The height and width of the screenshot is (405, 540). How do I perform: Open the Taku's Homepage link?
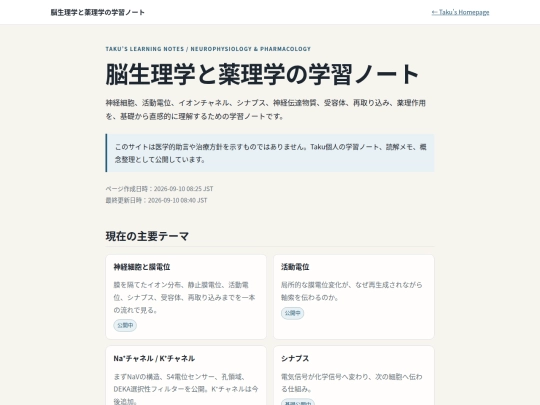click(x=460, y=12)
